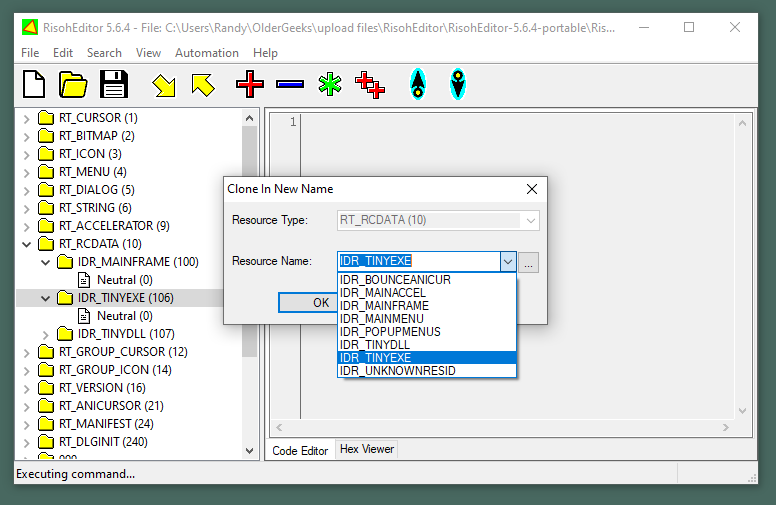Click the Resource Name text field

tap(419, 261)
